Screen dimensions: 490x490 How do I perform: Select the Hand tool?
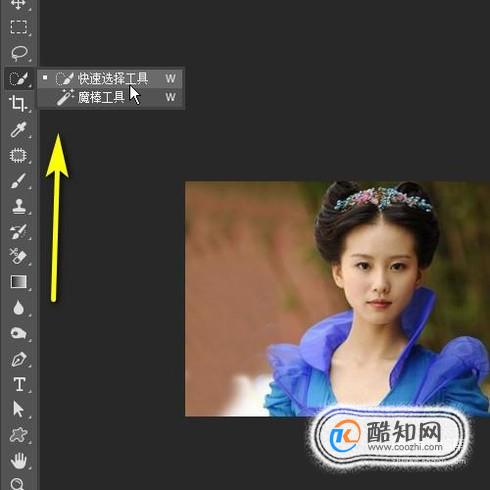tap(18, 461)
